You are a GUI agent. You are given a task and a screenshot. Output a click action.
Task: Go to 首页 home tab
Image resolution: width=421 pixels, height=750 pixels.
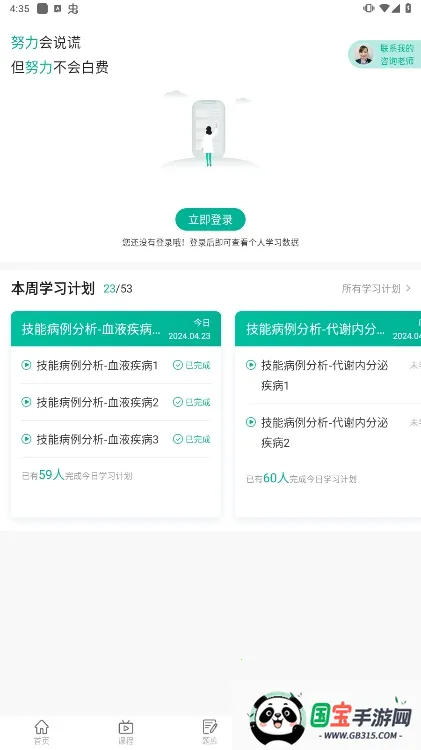point(42,732)
